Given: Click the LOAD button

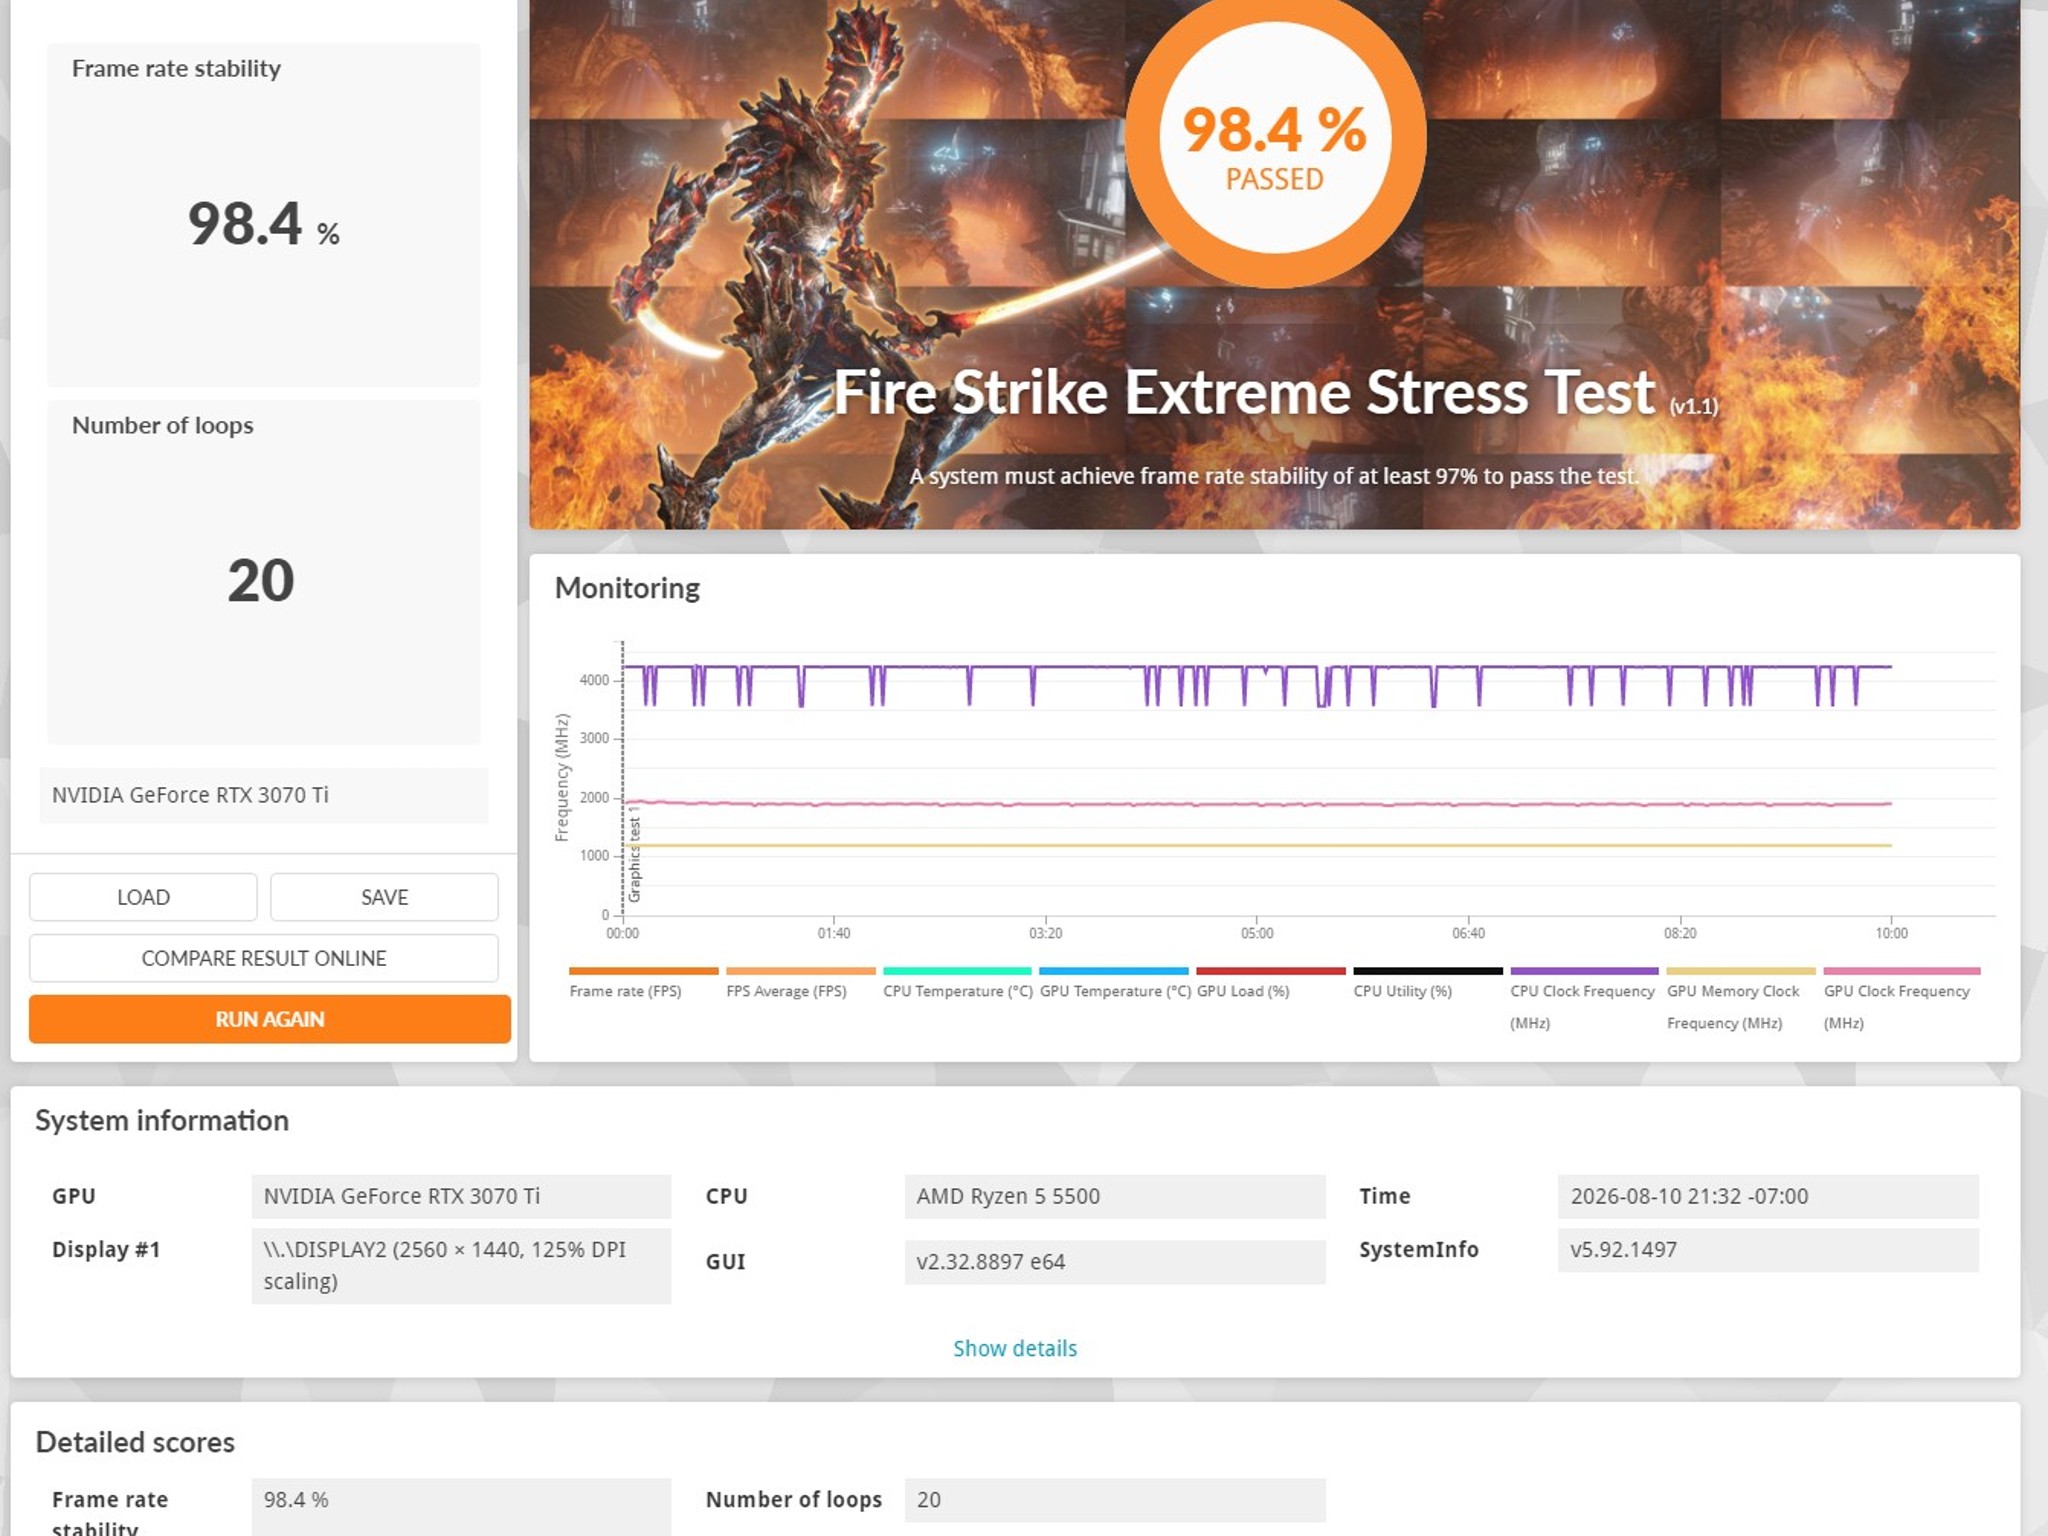Looking at the screenshot, I should tap(143, 897).
